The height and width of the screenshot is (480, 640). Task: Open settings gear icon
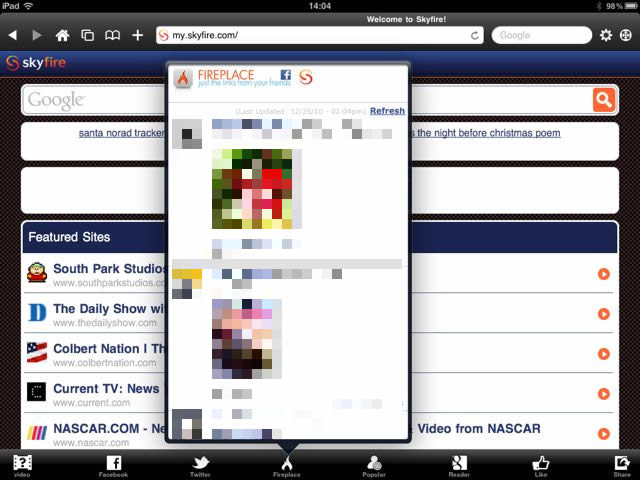(606, 35)
